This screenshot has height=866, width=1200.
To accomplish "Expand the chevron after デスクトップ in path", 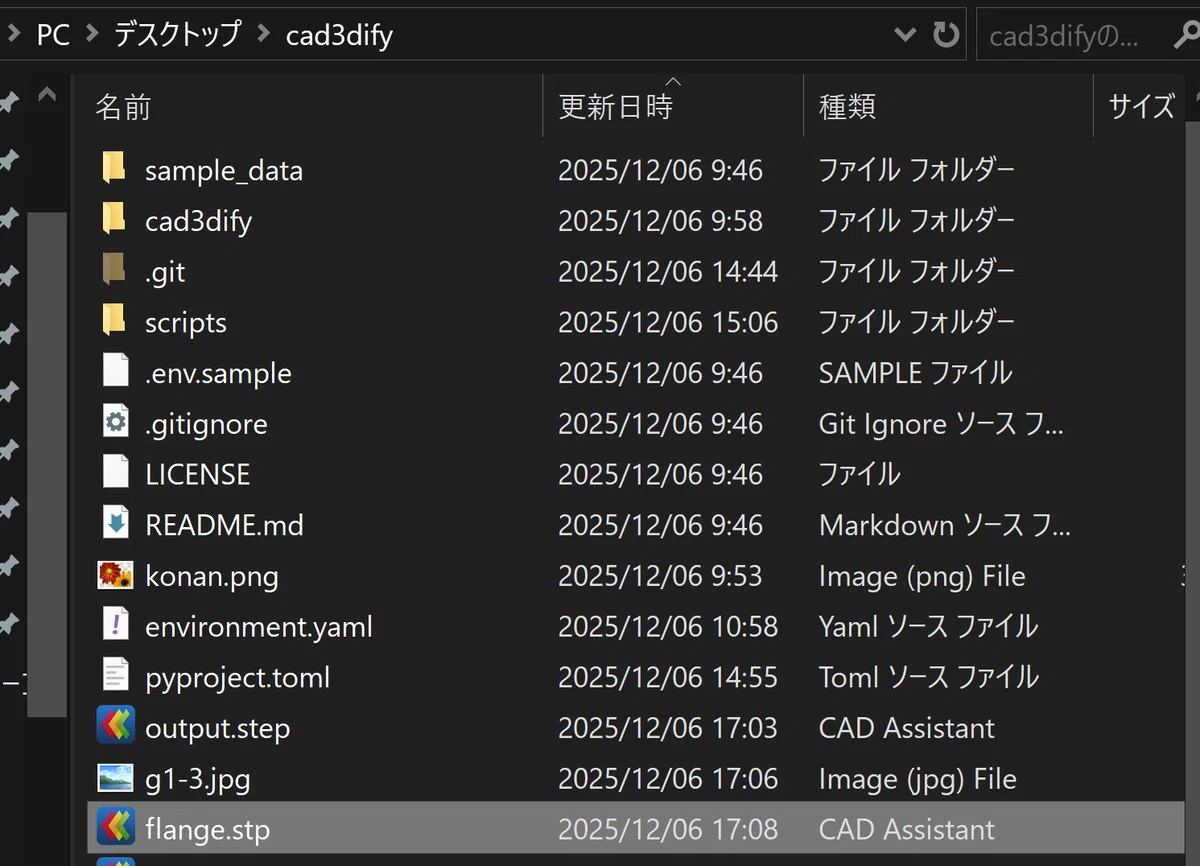I will coord(264,35).
